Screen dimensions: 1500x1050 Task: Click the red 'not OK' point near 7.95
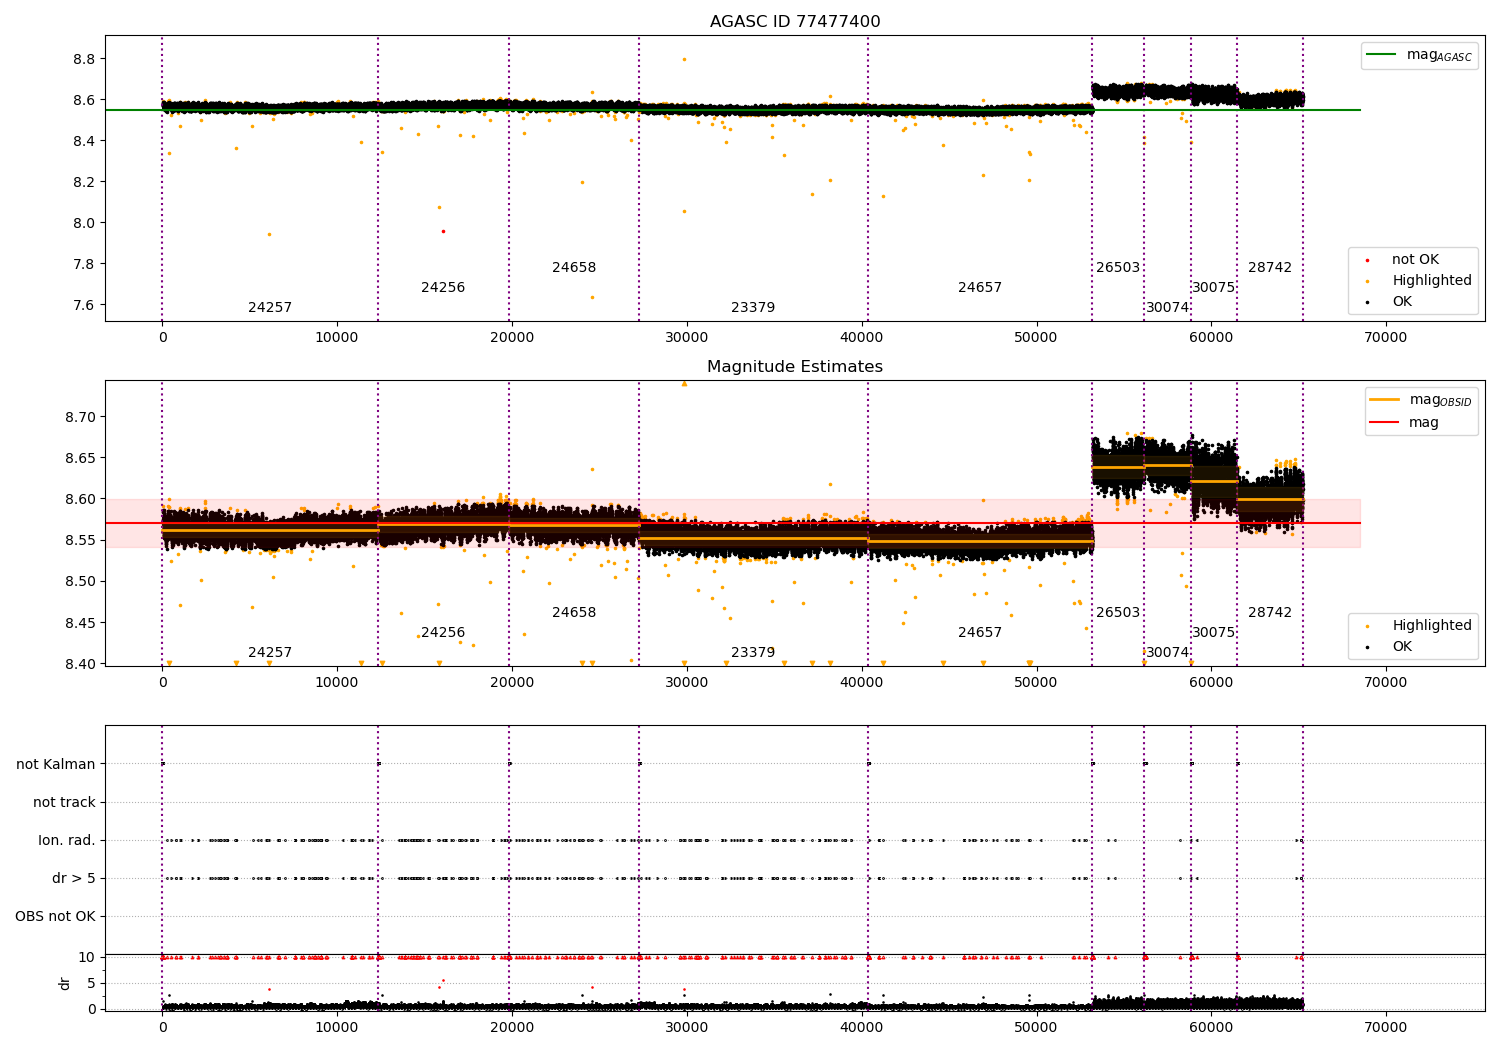(x=443, y=232)
